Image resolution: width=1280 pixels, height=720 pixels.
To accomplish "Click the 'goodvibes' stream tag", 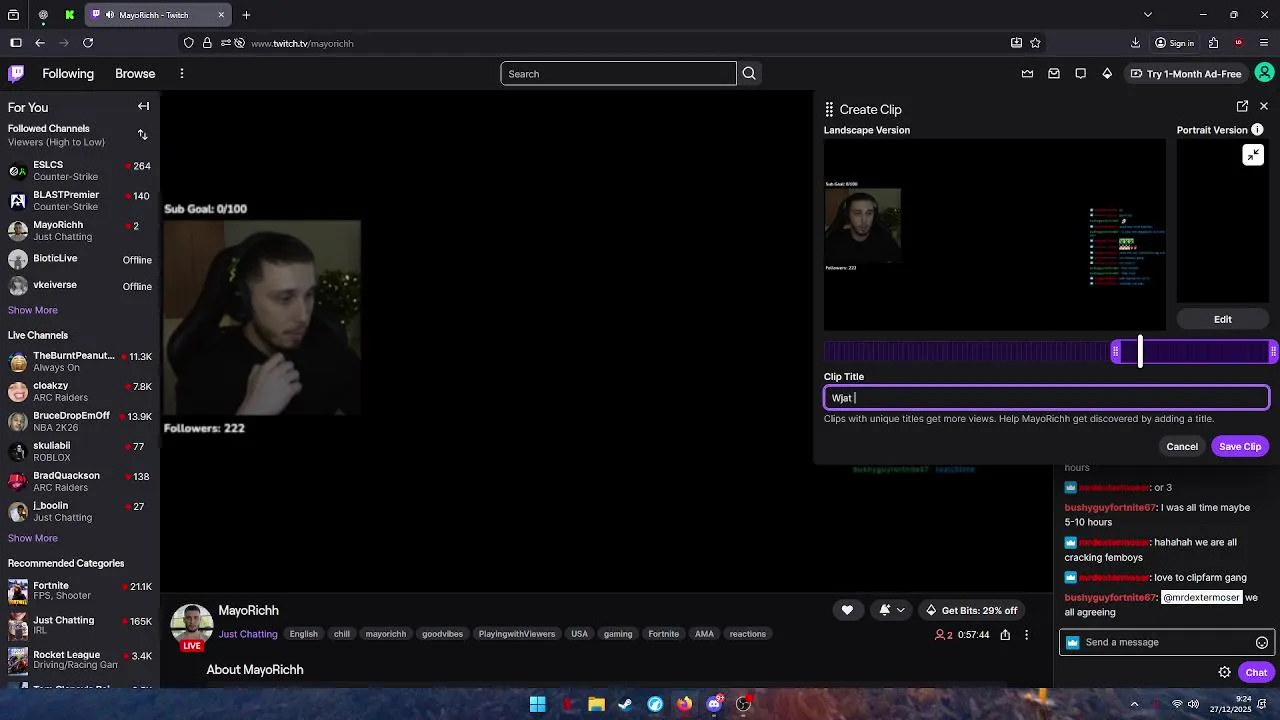I will pyautogui.click(x=442, y=634).
